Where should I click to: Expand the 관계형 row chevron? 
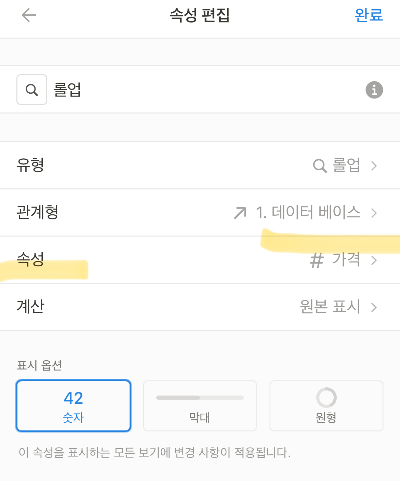point(374,213)
